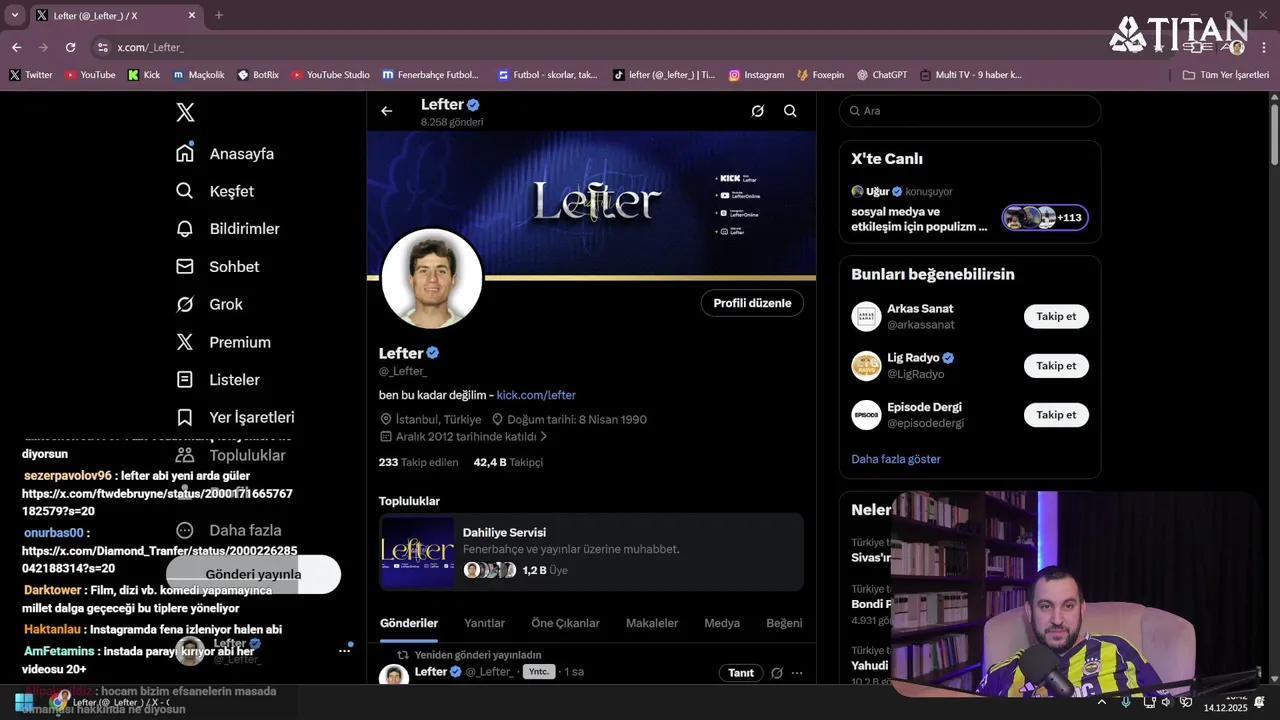The image size is (1280, 720).
Task: Reload the page with refresh icon
Action: 70,47
